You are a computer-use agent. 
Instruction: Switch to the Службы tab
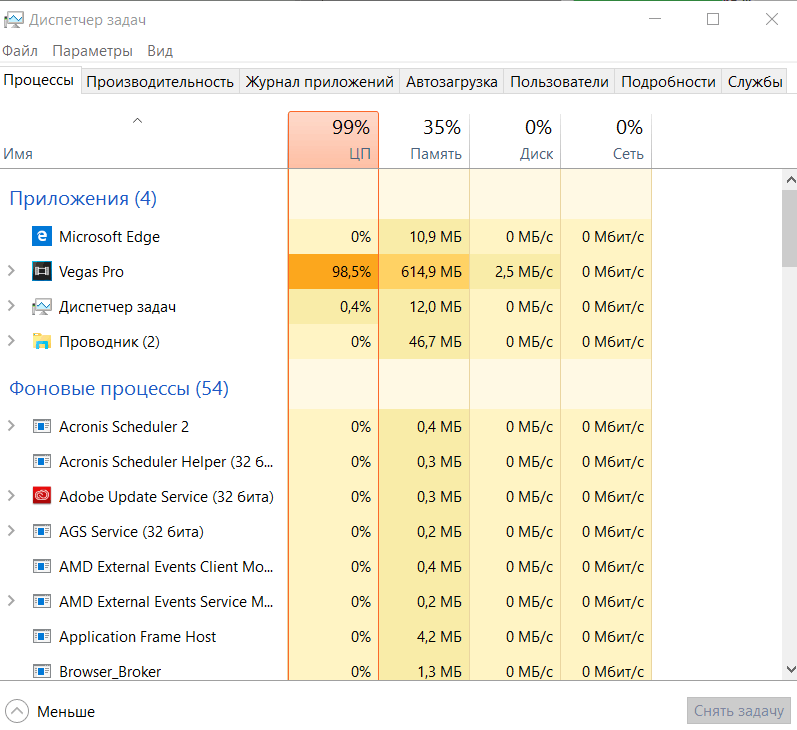click(x=755, y=81)
